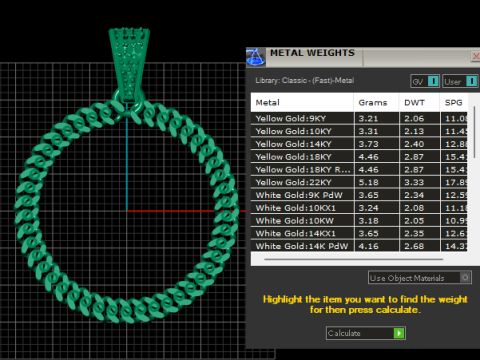Image resolution: width=480 pixels, height=360 pixels.
Task: Click the Metal Weights flask icon
Action: [256, 57]
